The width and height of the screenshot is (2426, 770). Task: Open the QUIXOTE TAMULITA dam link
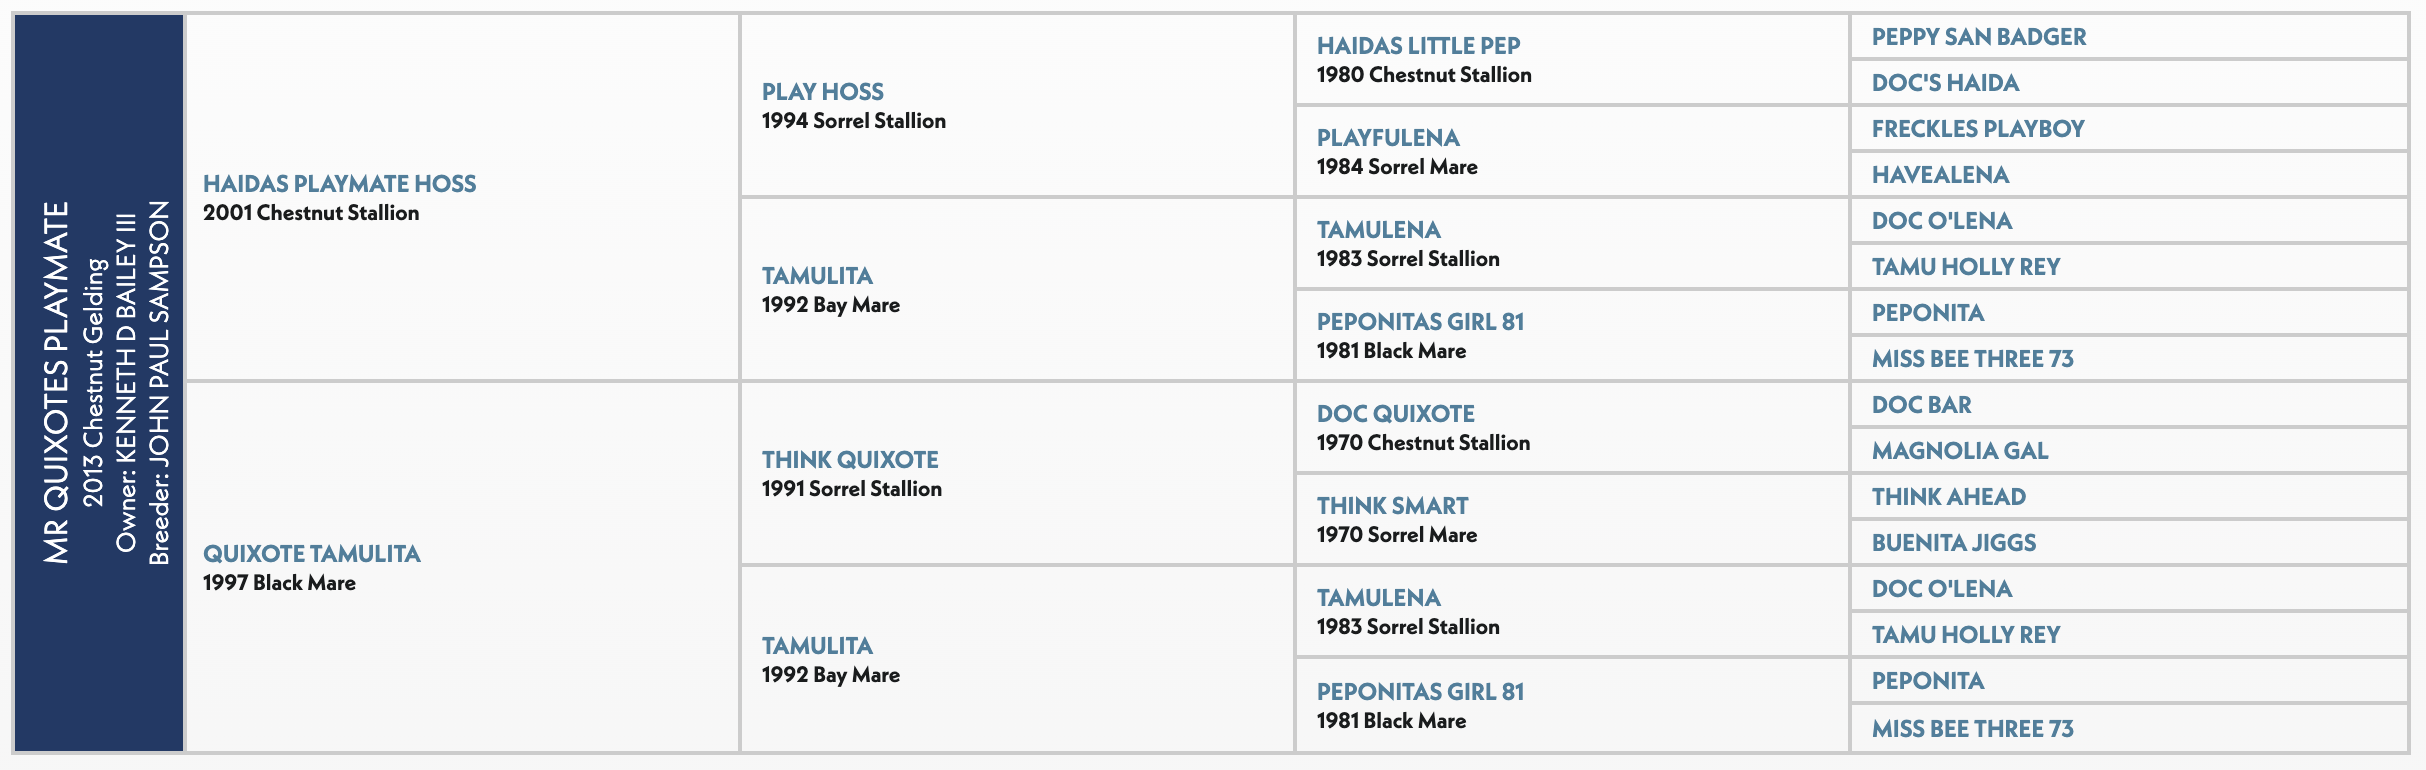[x=311, y=554]
